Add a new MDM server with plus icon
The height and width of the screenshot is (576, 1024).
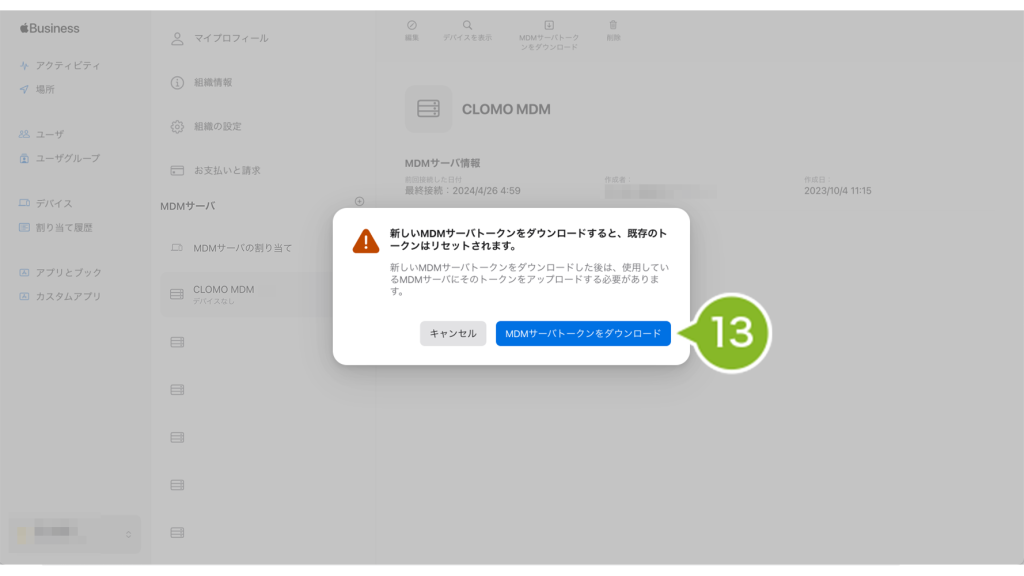pos(359,201)
